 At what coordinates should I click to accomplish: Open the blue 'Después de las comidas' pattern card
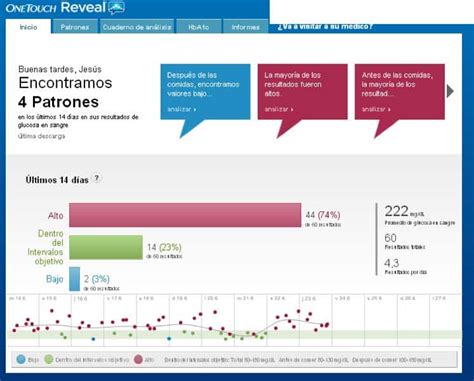click(205, 92)
